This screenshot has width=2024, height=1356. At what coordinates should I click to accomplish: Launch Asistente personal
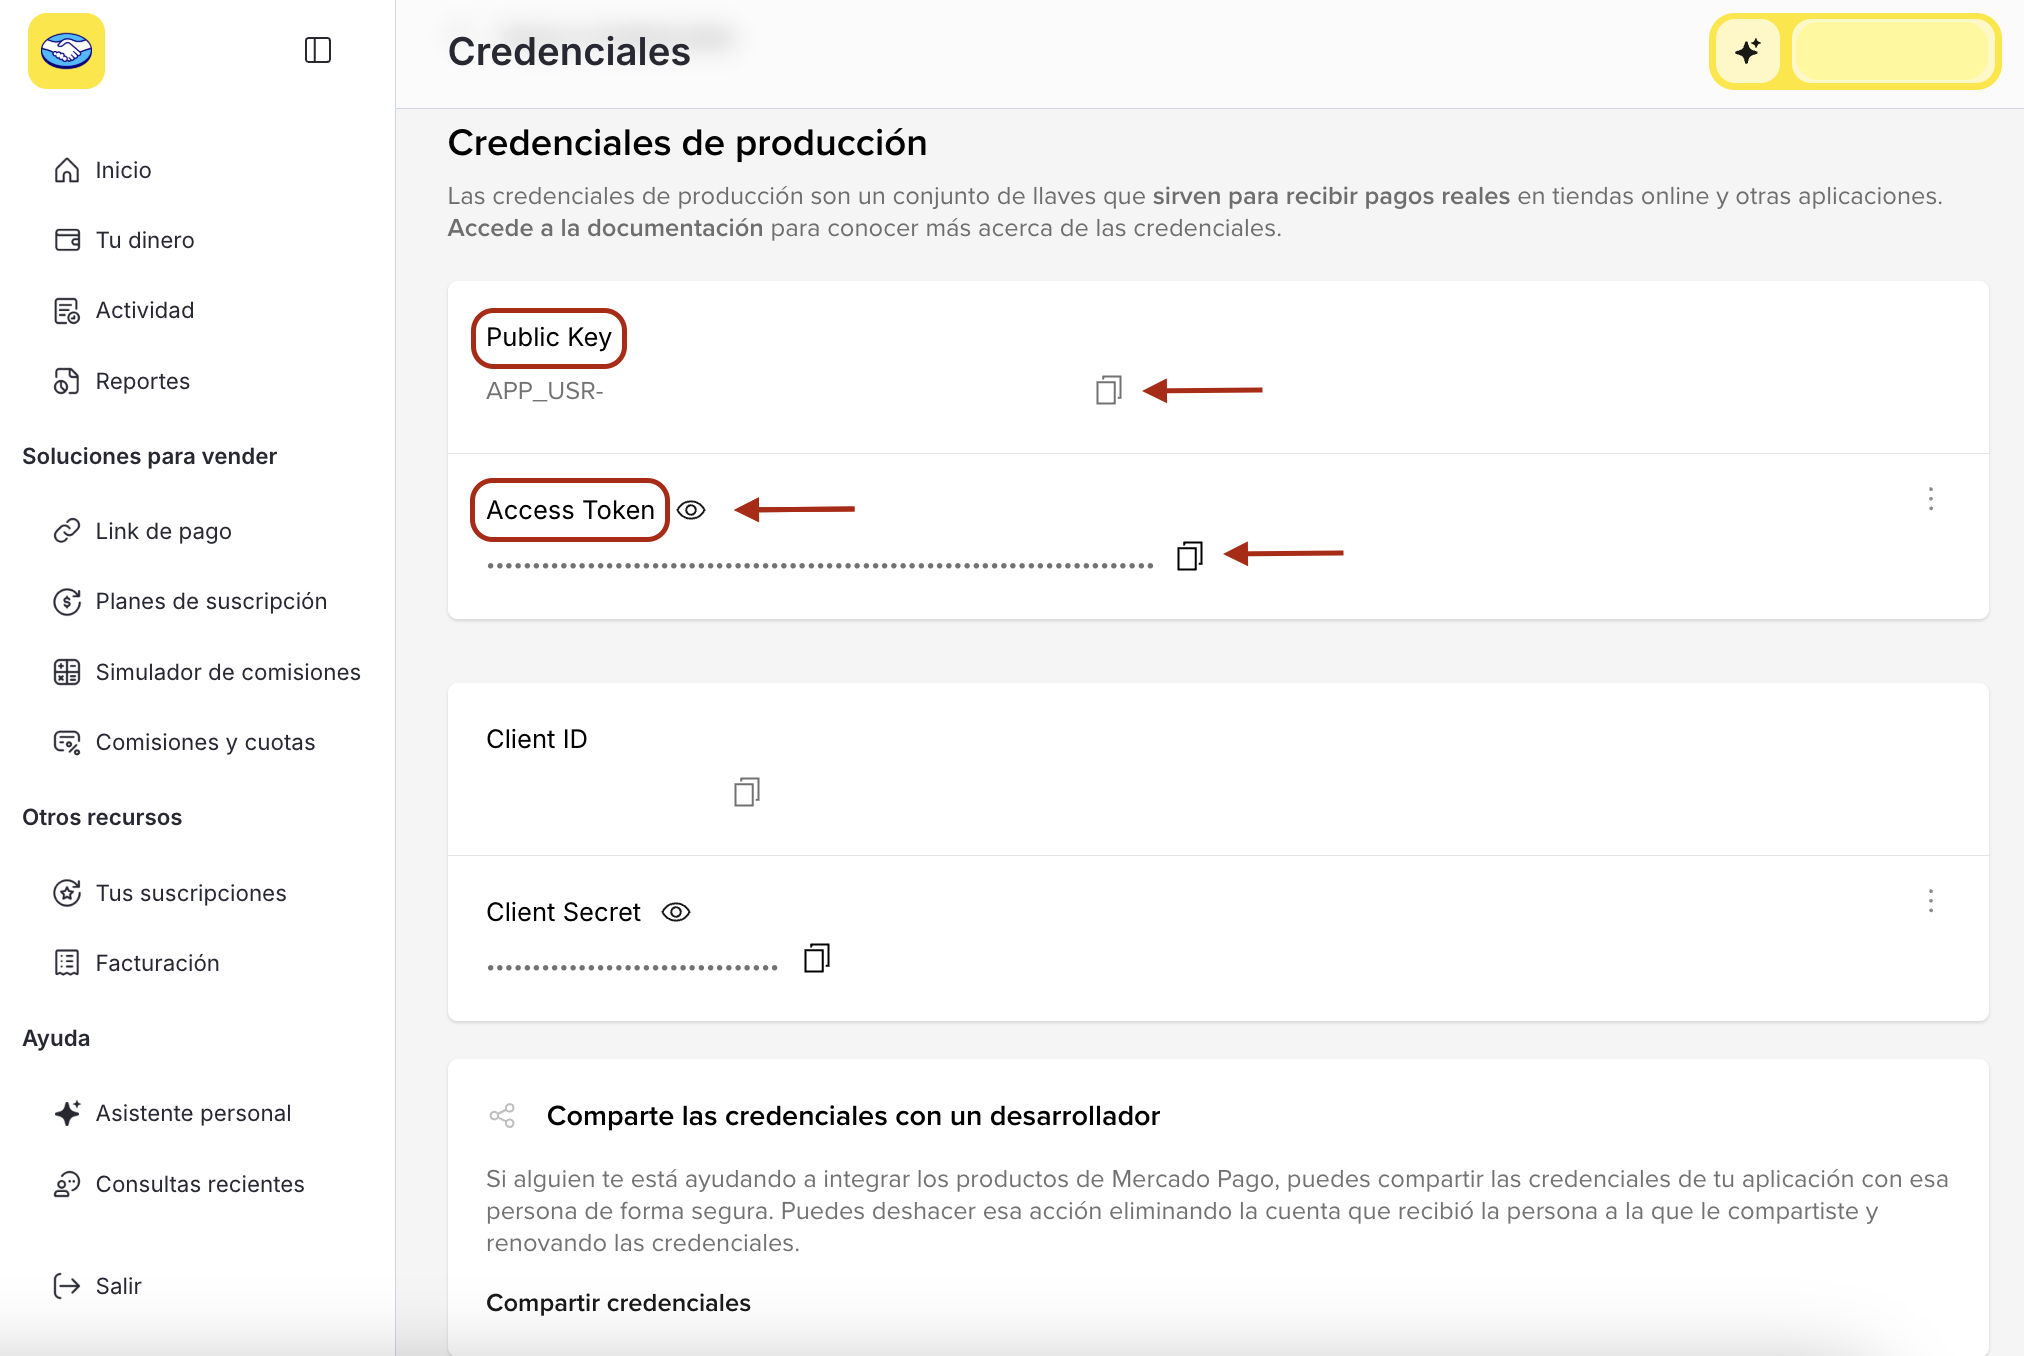[194, 1113]
